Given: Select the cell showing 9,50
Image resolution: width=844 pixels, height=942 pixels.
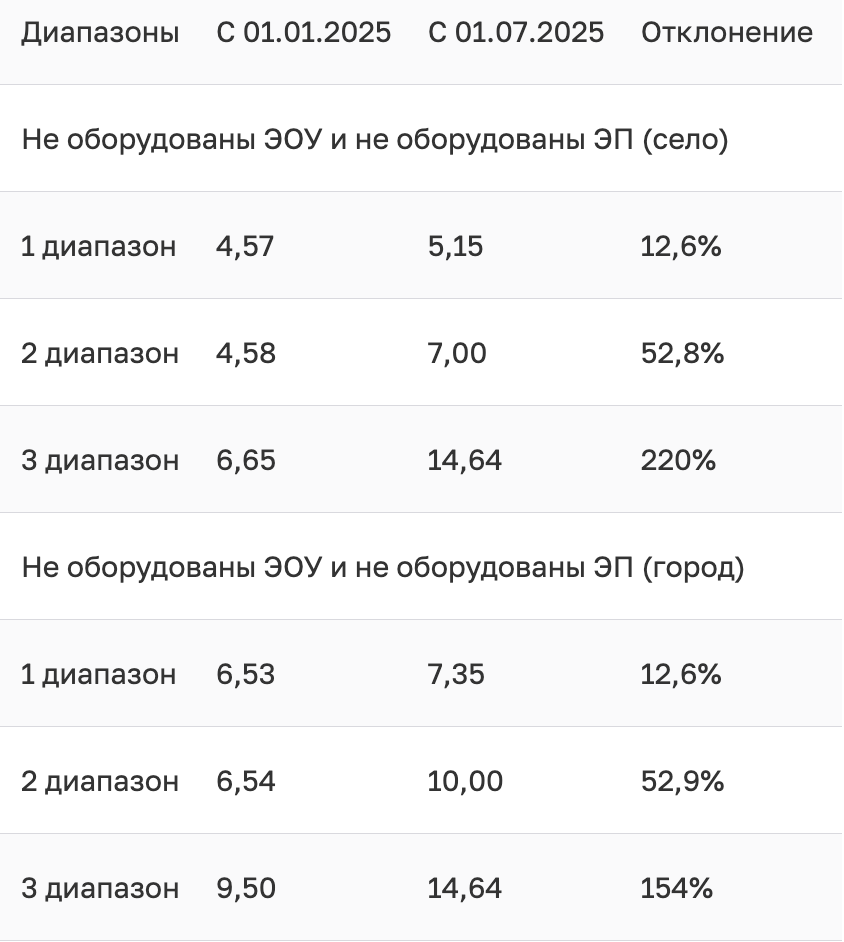Looking at the screenshot, I should tap(246, 888).
